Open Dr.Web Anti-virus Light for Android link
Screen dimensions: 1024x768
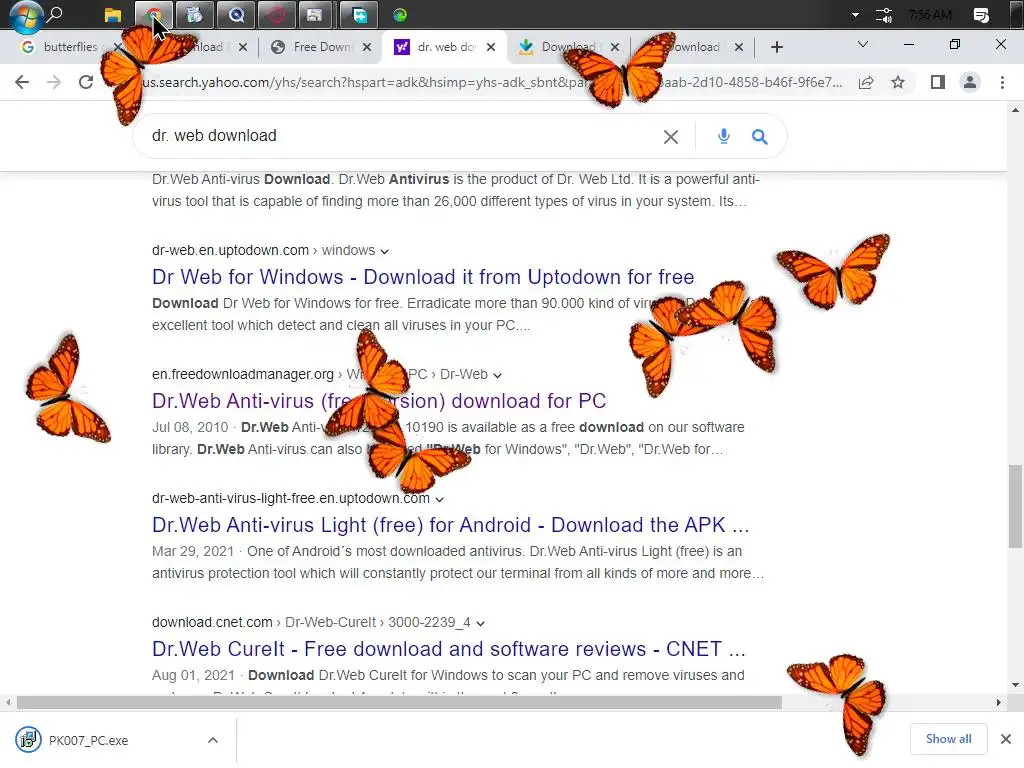[451, 525]
